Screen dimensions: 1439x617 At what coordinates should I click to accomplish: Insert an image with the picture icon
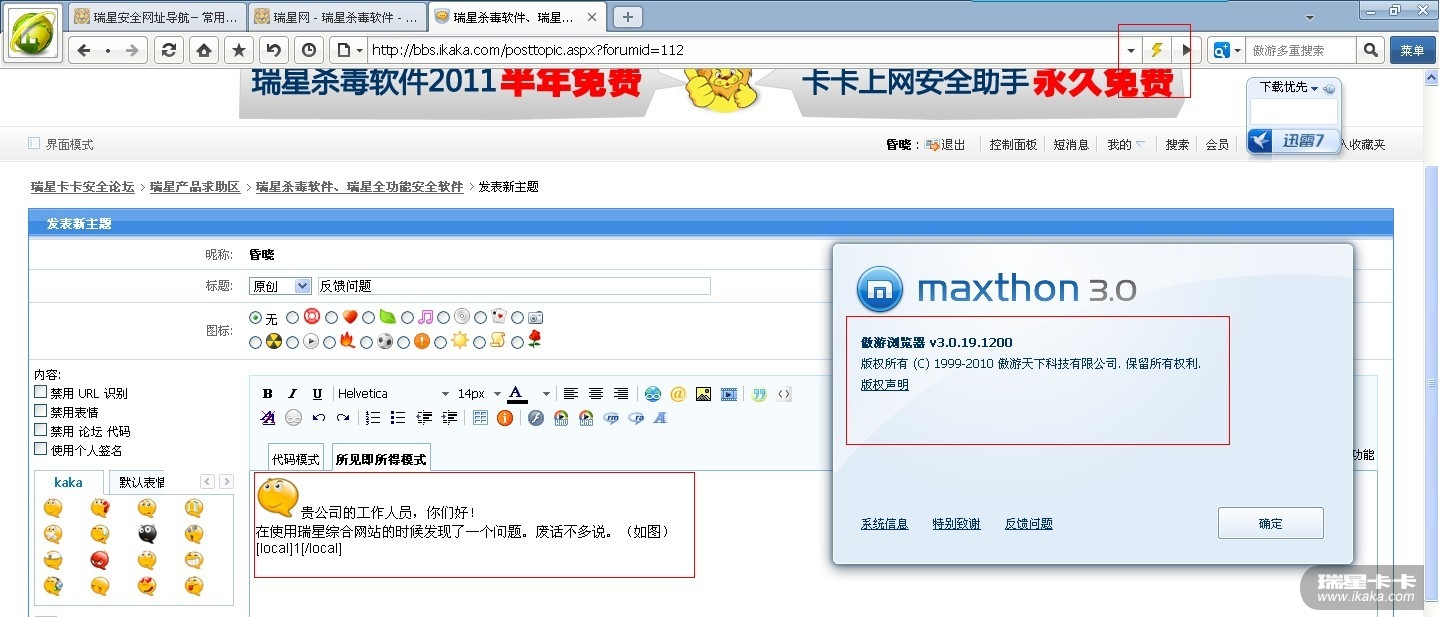(703, 394)
